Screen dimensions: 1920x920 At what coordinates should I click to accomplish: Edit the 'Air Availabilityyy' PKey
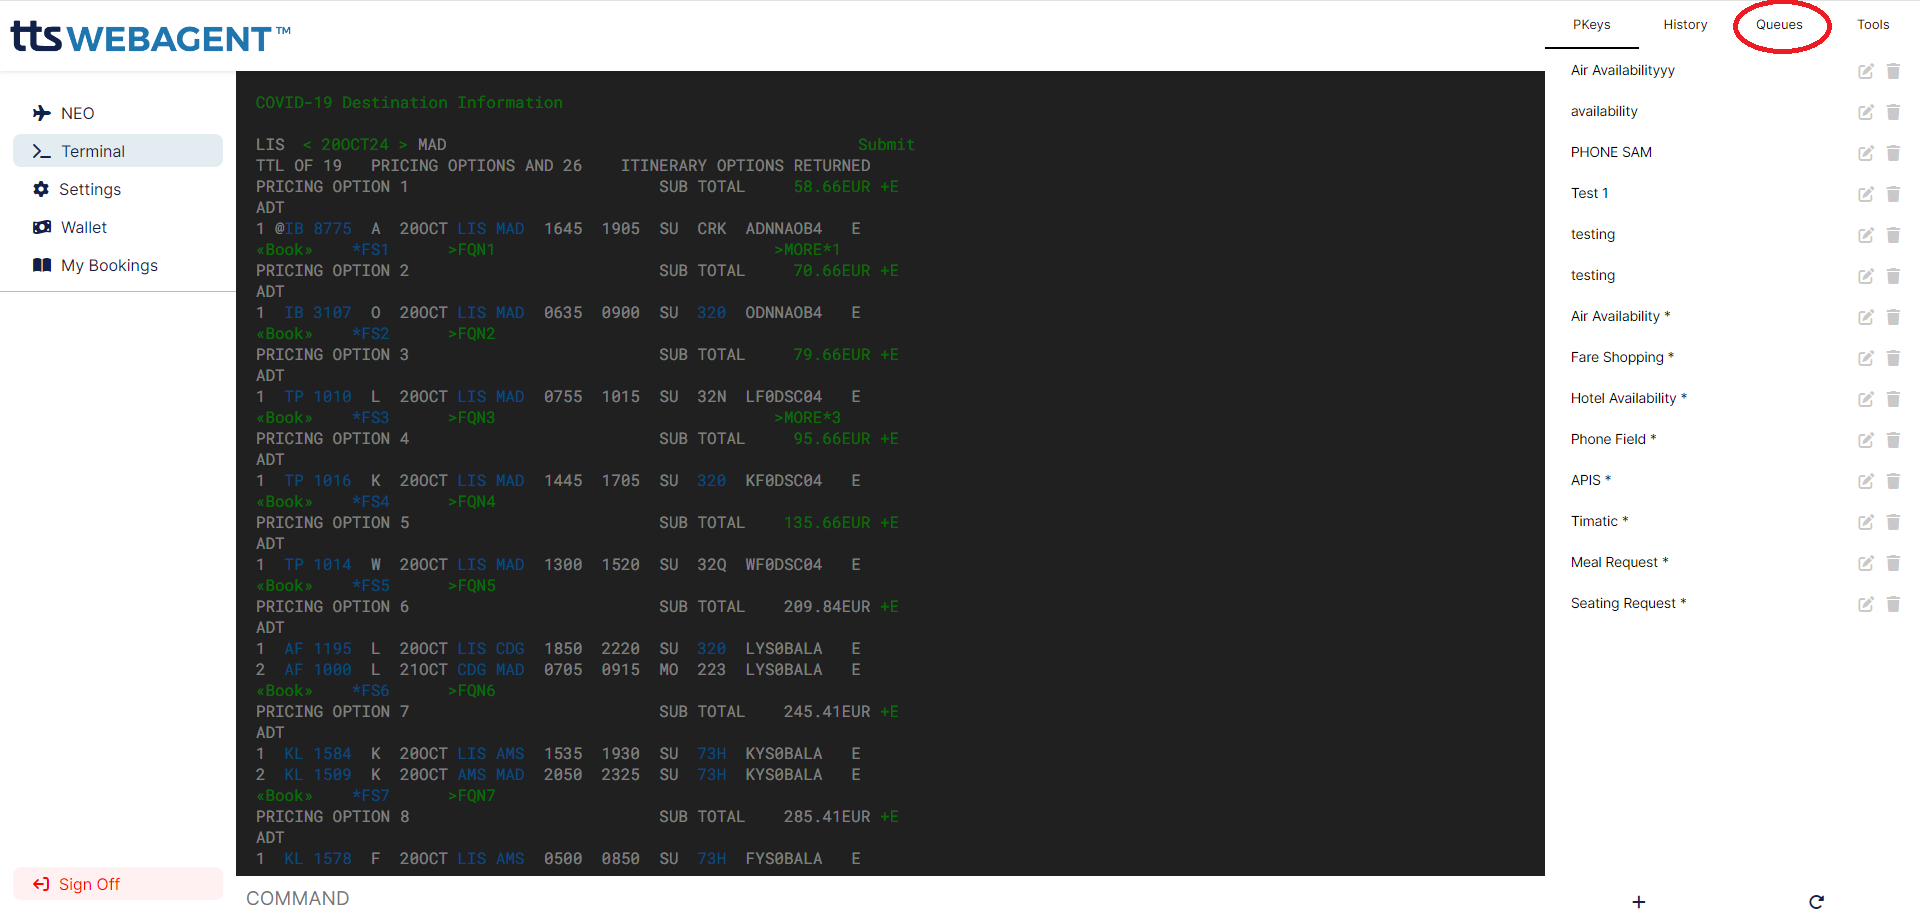[x=1865, y=71]
